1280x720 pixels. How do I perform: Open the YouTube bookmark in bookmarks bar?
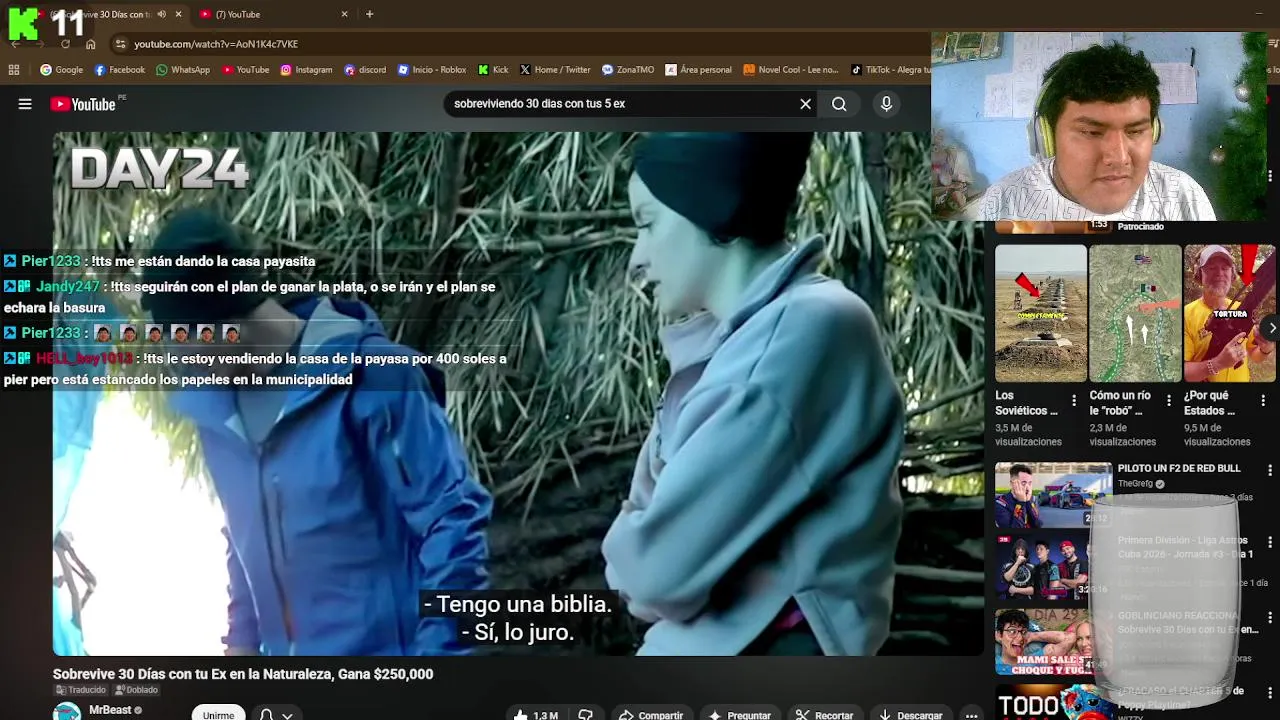click(245, 70)
